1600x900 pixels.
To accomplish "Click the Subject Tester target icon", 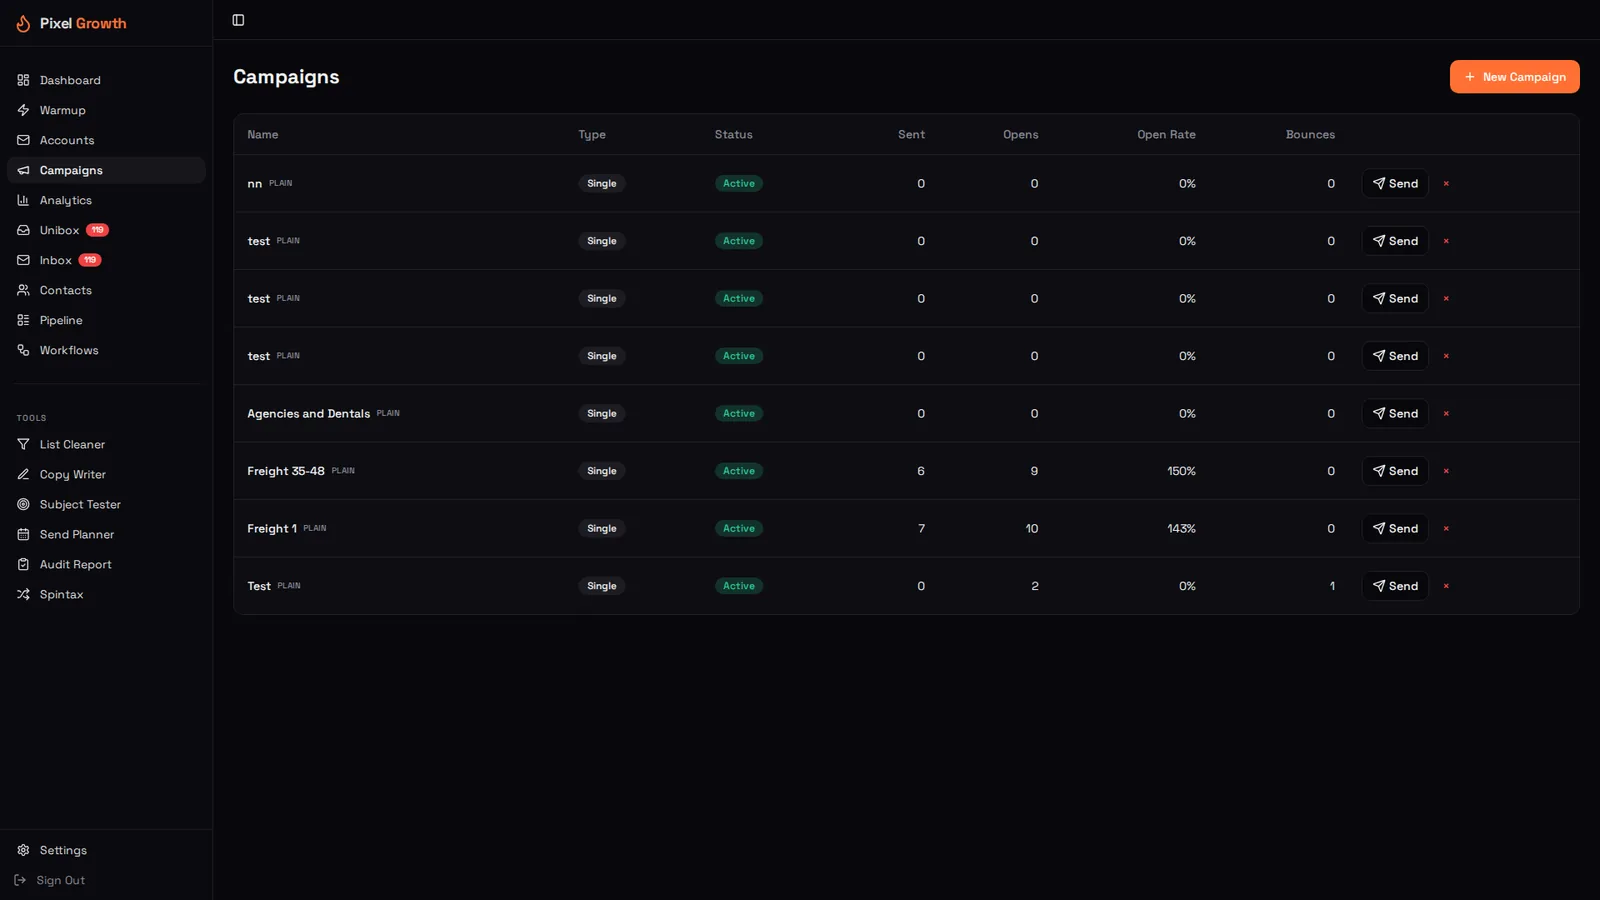I will [23, 504].
